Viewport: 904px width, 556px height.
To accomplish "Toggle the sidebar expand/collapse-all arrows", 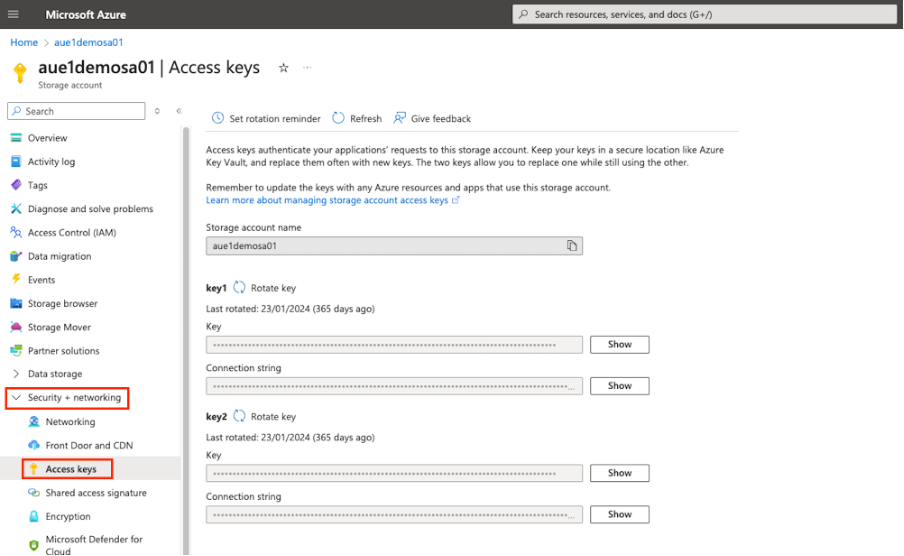I will click(x=157, y=111).
